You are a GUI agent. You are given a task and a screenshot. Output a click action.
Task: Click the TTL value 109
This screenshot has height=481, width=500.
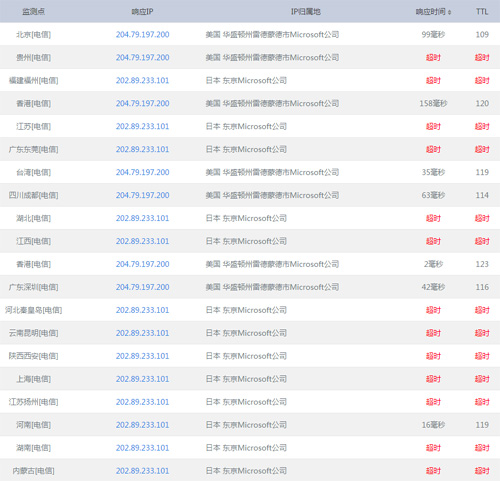coord(482,34)
